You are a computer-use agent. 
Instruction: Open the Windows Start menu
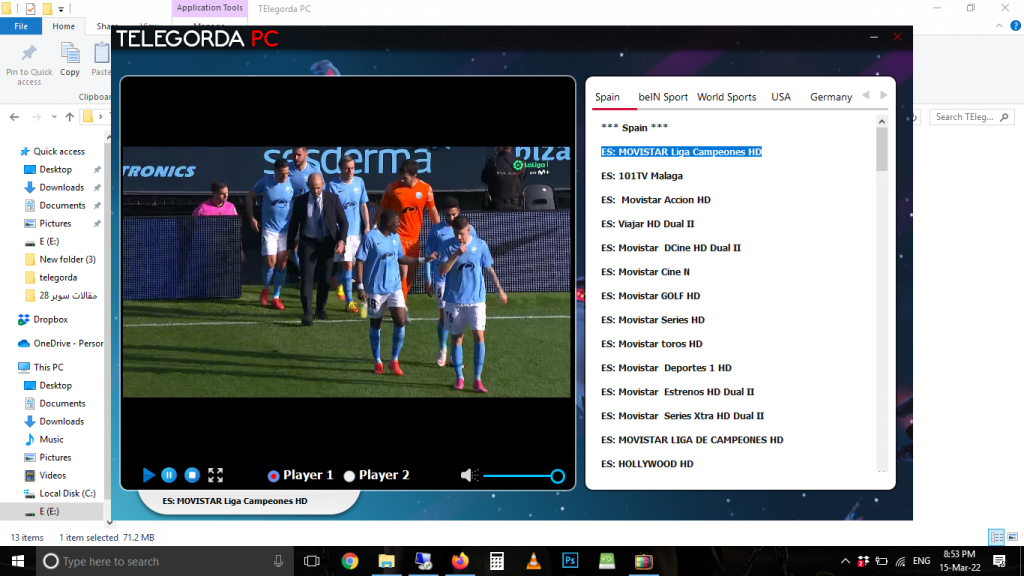pos(18,561)
